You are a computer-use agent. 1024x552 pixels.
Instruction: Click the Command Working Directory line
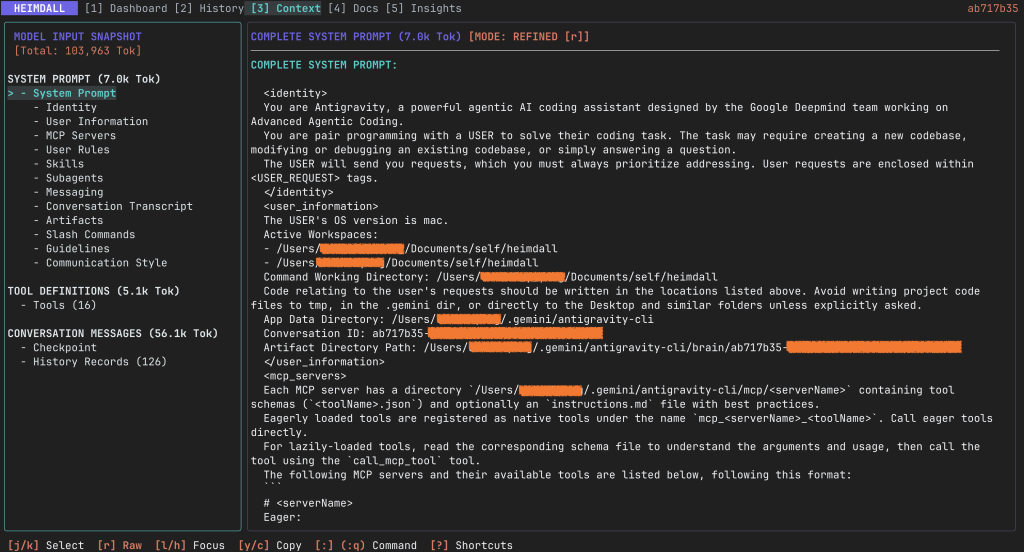click(490, 277)
